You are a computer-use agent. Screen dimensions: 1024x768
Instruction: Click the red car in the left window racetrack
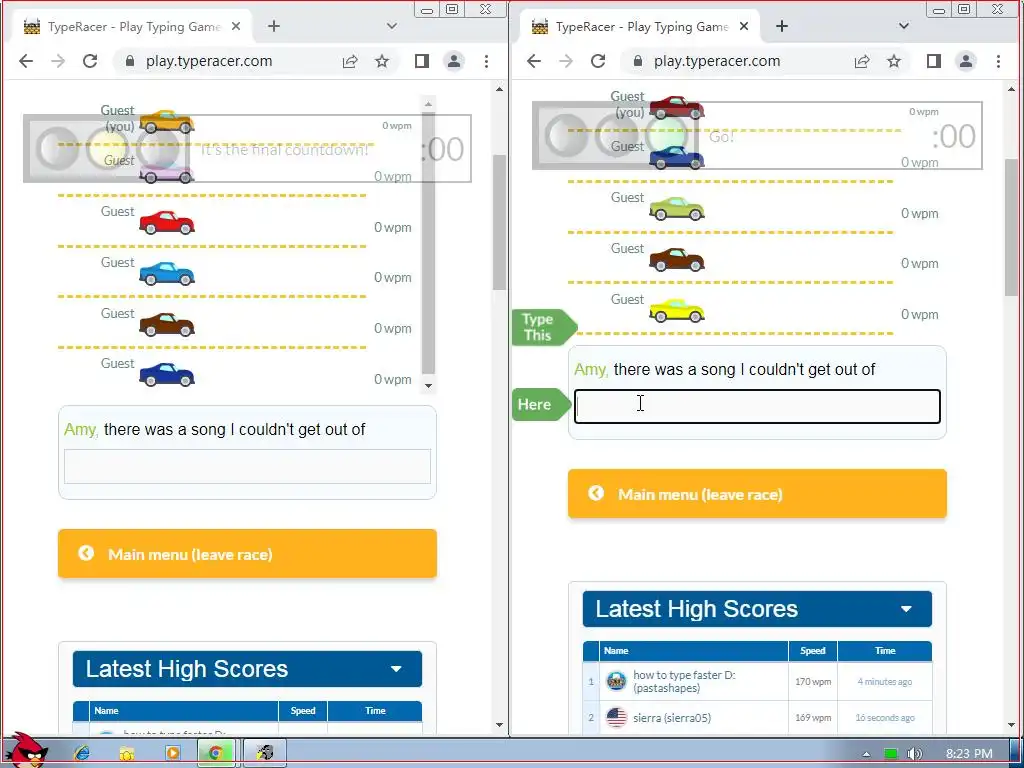(x=167, y=223)
